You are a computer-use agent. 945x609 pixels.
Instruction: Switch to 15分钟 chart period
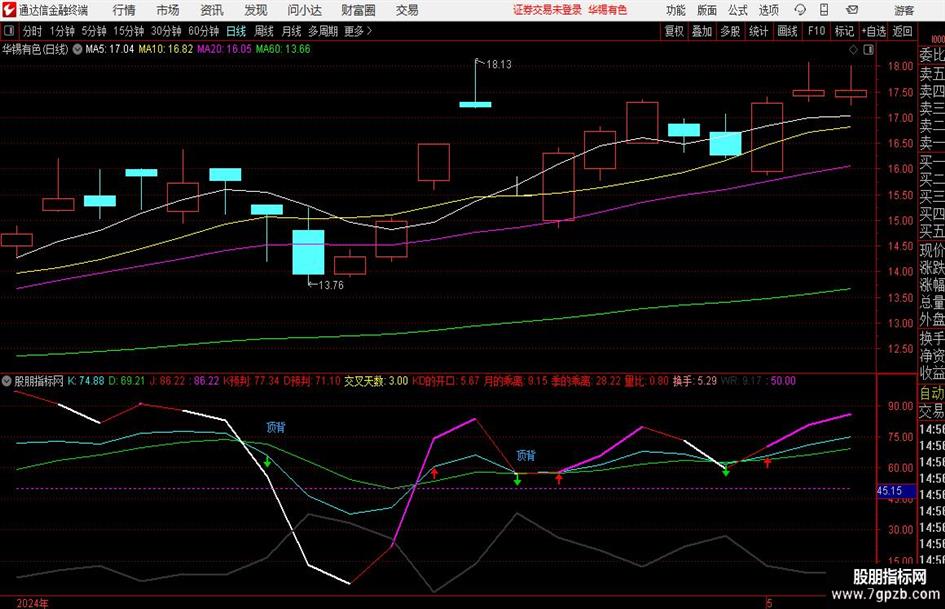click(129, 31)
